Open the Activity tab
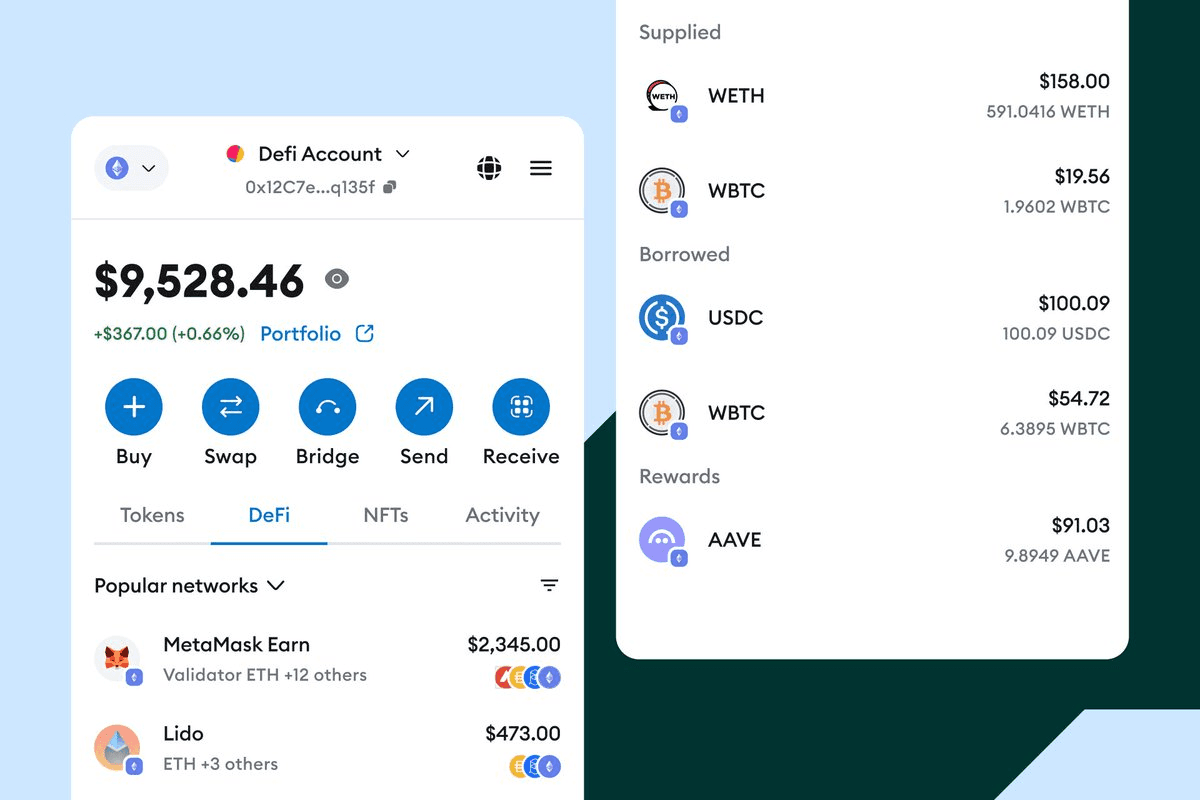The width and height of the screenshot is (1200, 800). (x=502, y=515)
